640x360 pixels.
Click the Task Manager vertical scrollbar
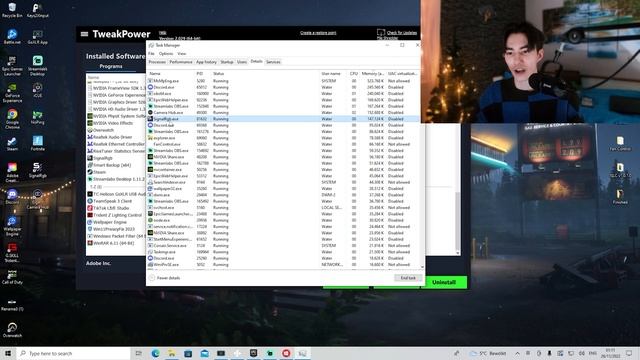[422, 169]
